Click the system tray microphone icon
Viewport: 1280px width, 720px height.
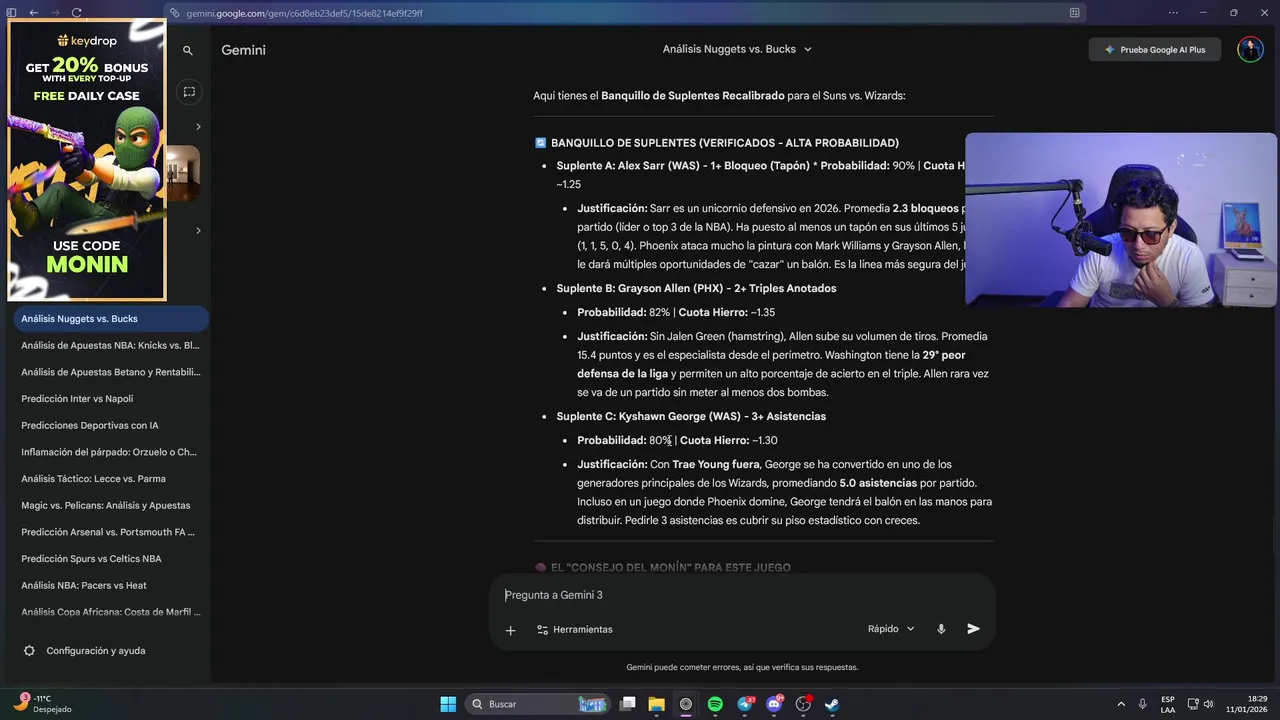1142,704
